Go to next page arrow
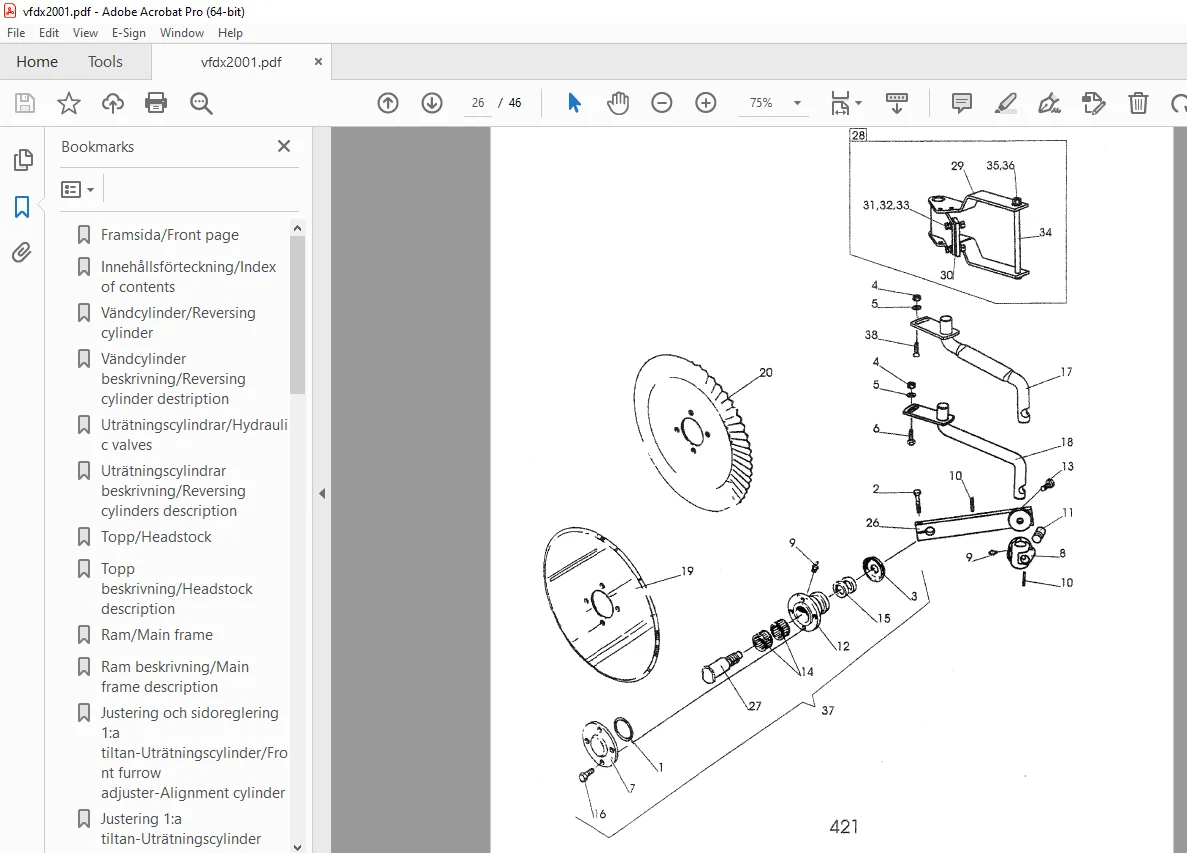This screenshot has width=1187, height=853. (x=431, y=103)
